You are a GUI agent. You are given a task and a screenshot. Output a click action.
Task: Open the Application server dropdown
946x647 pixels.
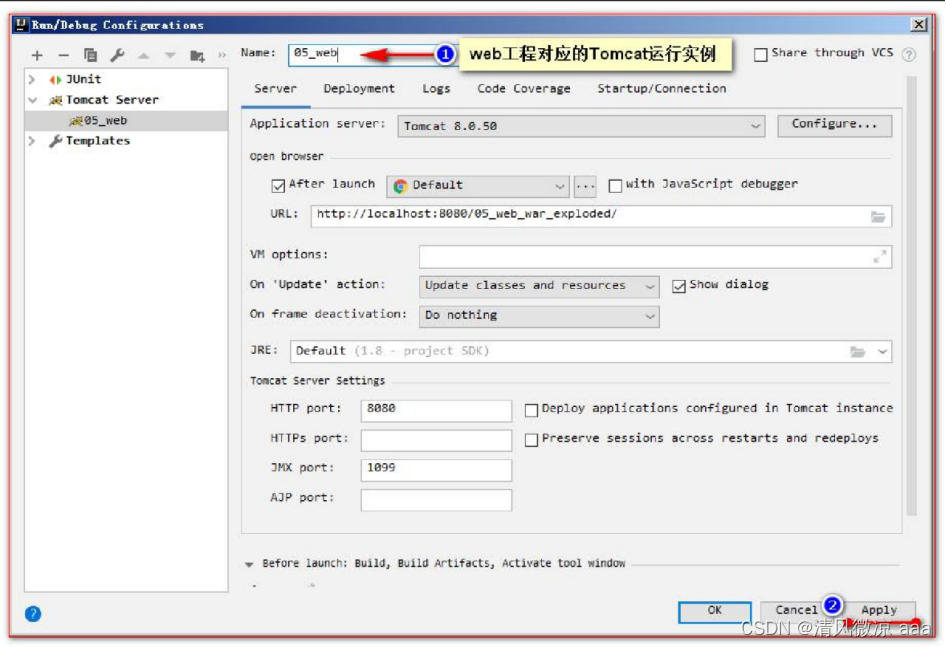[581, 126]
